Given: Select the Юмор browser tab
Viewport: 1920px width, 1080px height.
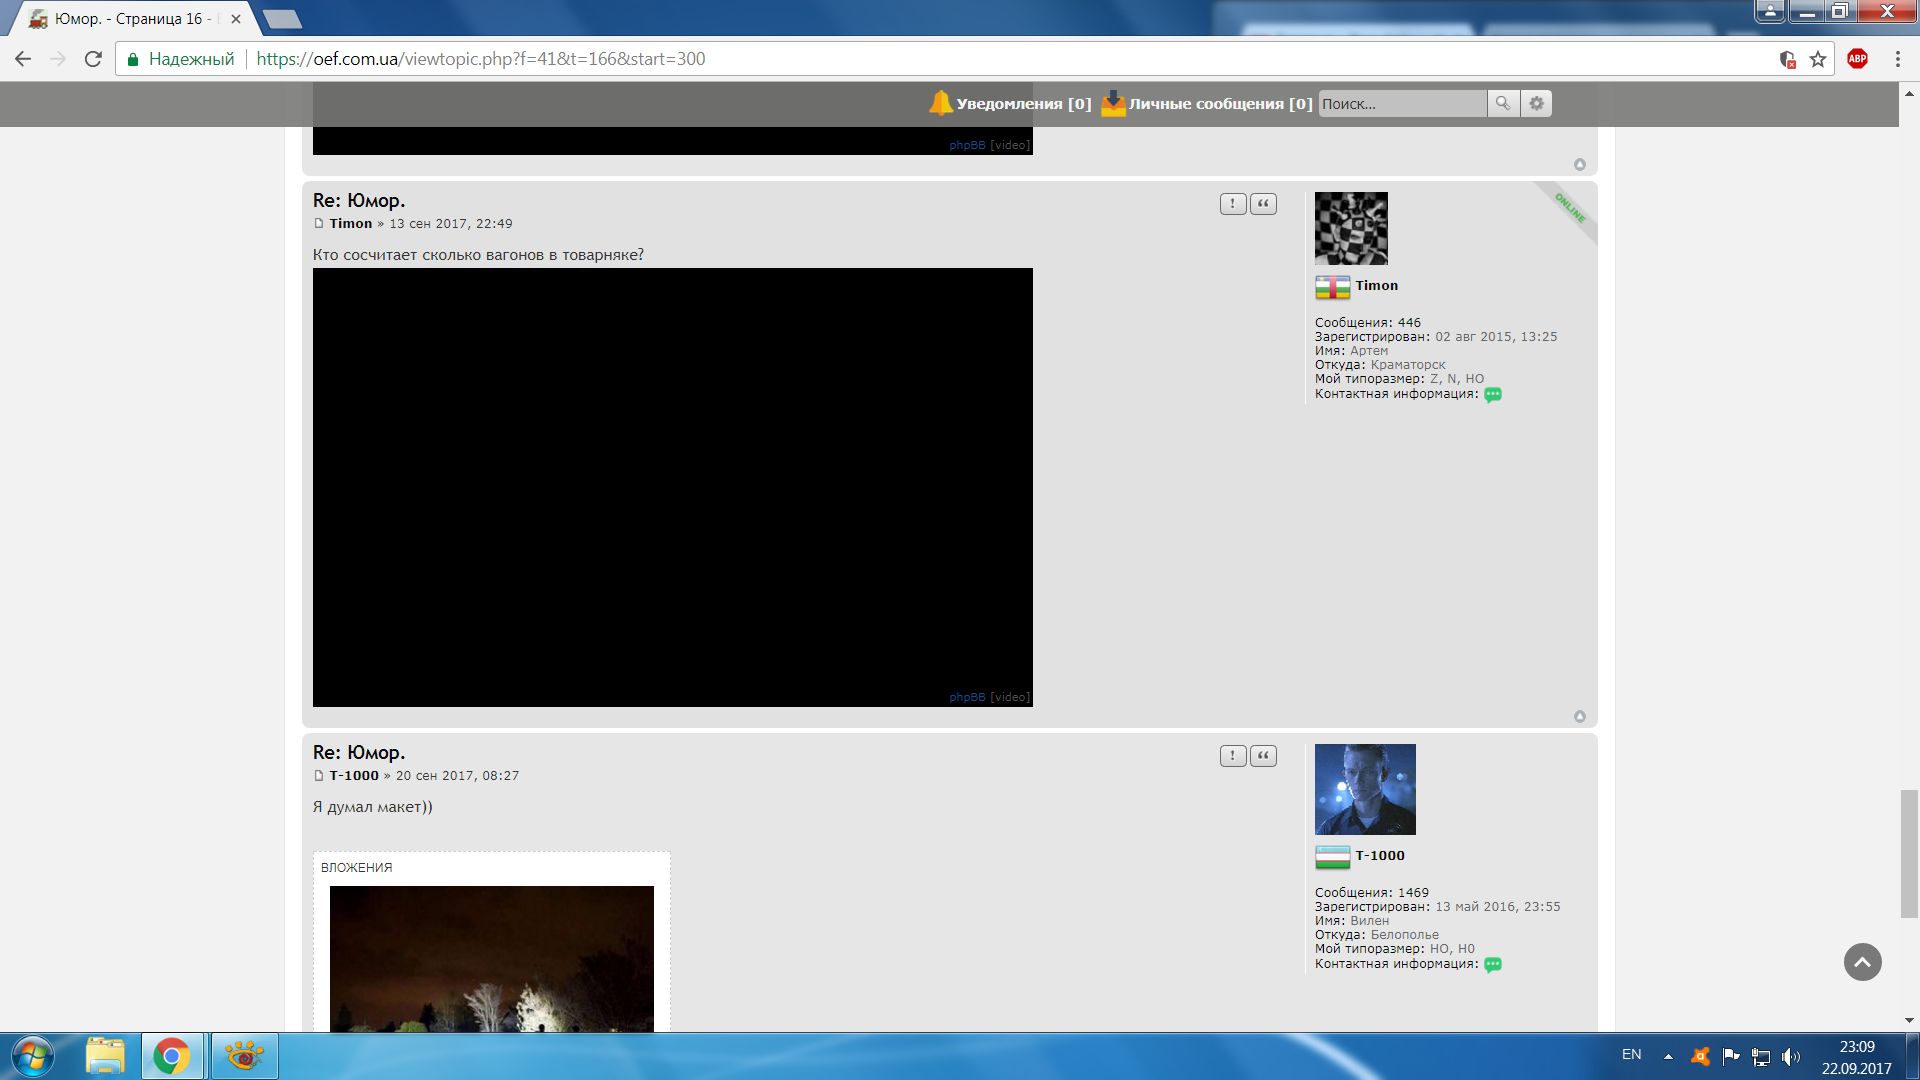Looking at the screenshot, I should pos(130,19).
